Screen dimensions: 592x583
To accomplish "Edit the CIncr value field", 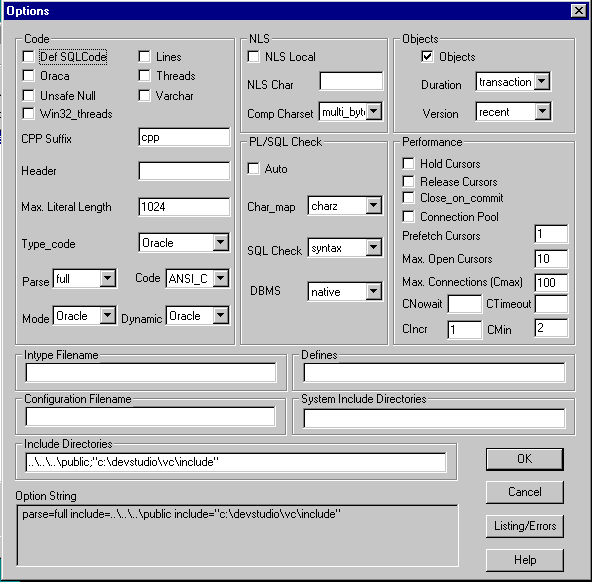I will point(465,330).
